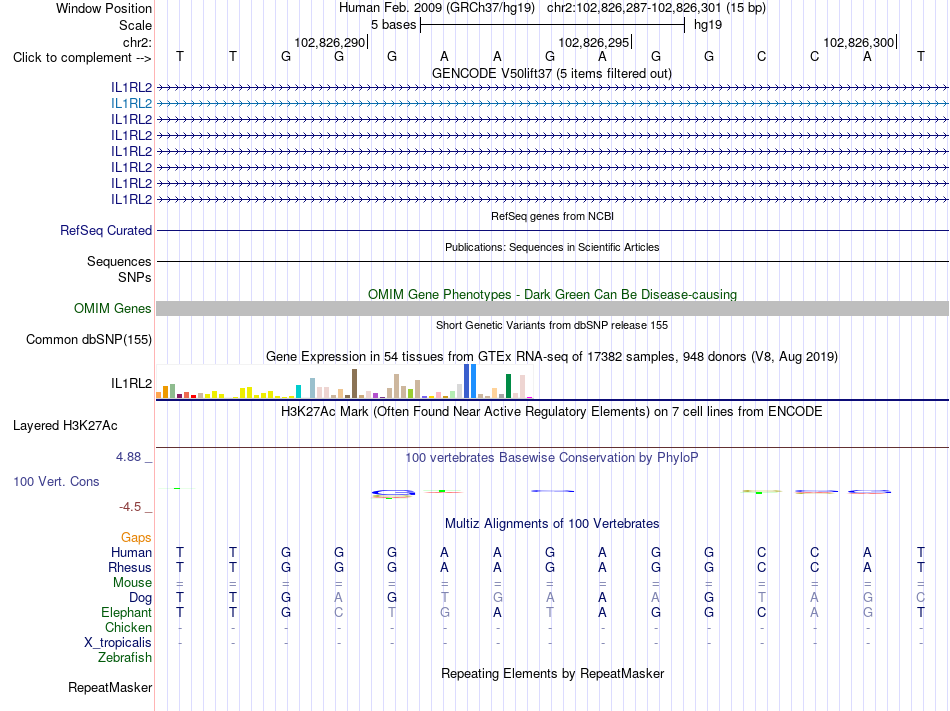Image resolution: width=950 pixels, height=711 pixels.
Task: Click the 'Click to complement -->' label
Action: [82, 58]
